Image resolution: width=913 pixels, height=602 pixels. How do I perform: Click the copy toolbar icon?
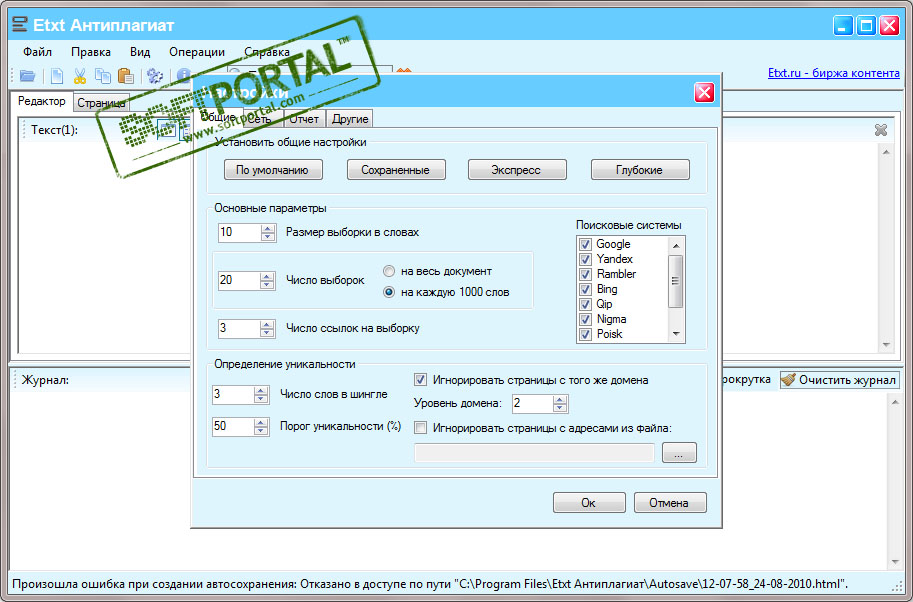click(103, 76)
